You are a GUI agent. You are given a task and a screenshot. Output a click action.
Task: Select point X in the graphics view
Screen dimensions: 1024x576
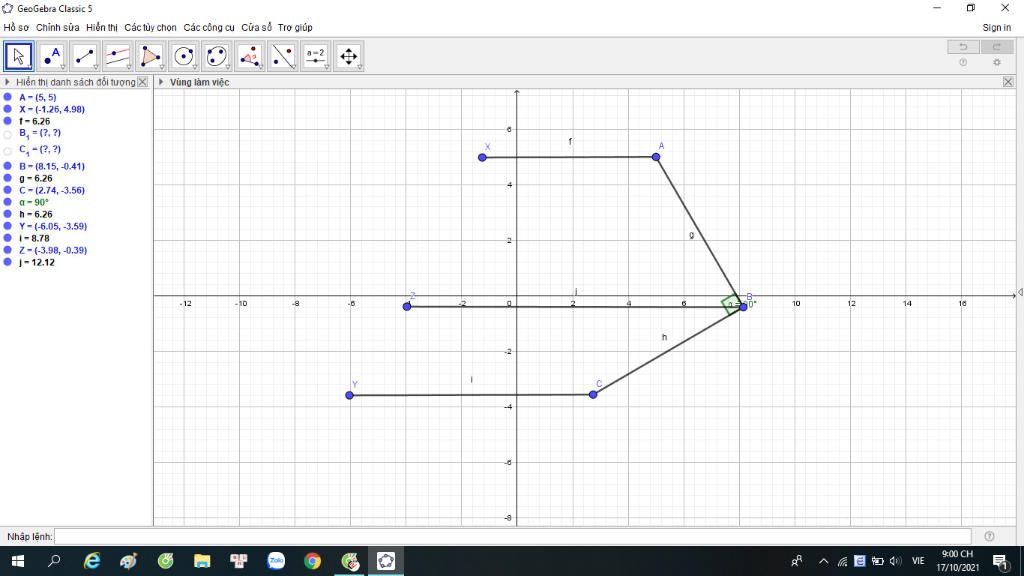click(482, 157)
